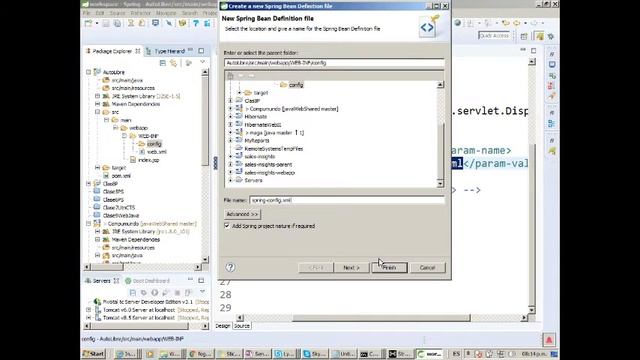Expand sales-insights-parent in the dialog tree
640x360 pixels.
click(x=231, y=164)
